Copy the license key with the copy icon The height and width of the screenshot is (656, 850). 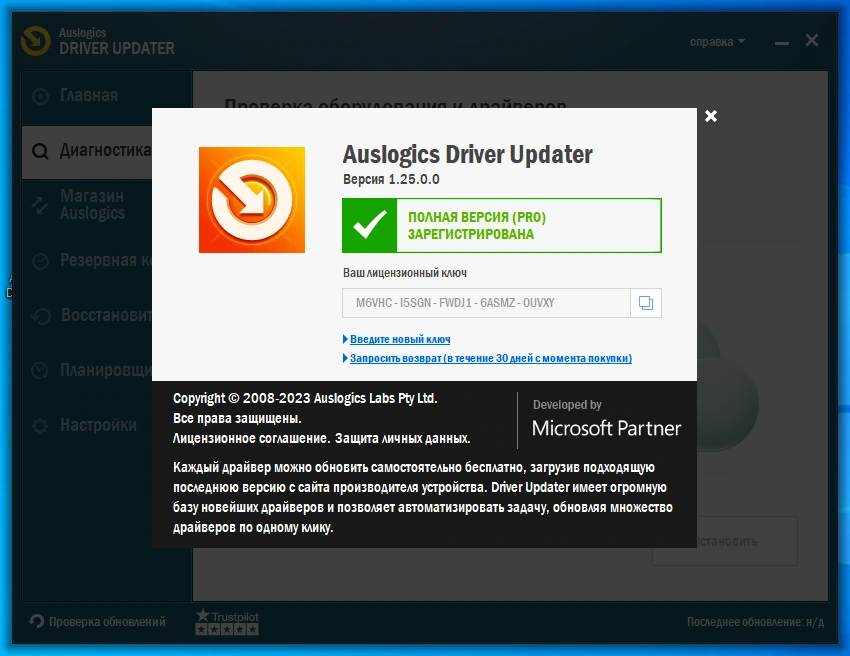point(646,303)
